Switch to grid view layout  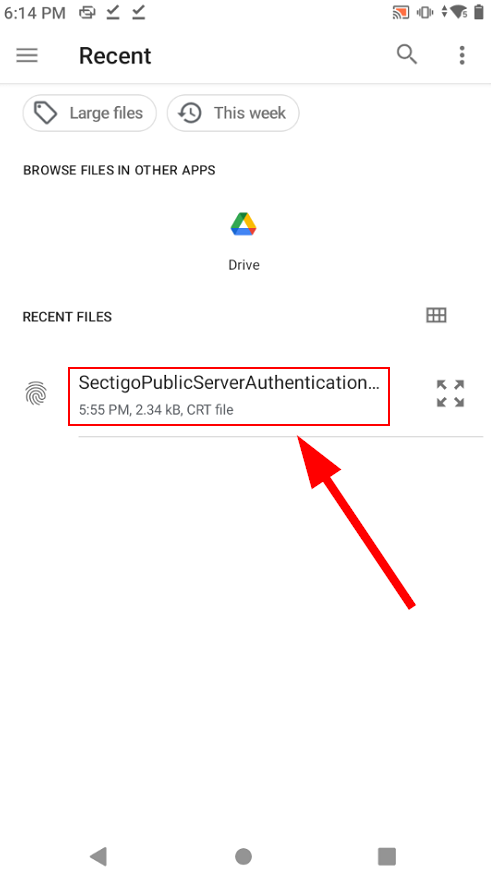[436, 315]
